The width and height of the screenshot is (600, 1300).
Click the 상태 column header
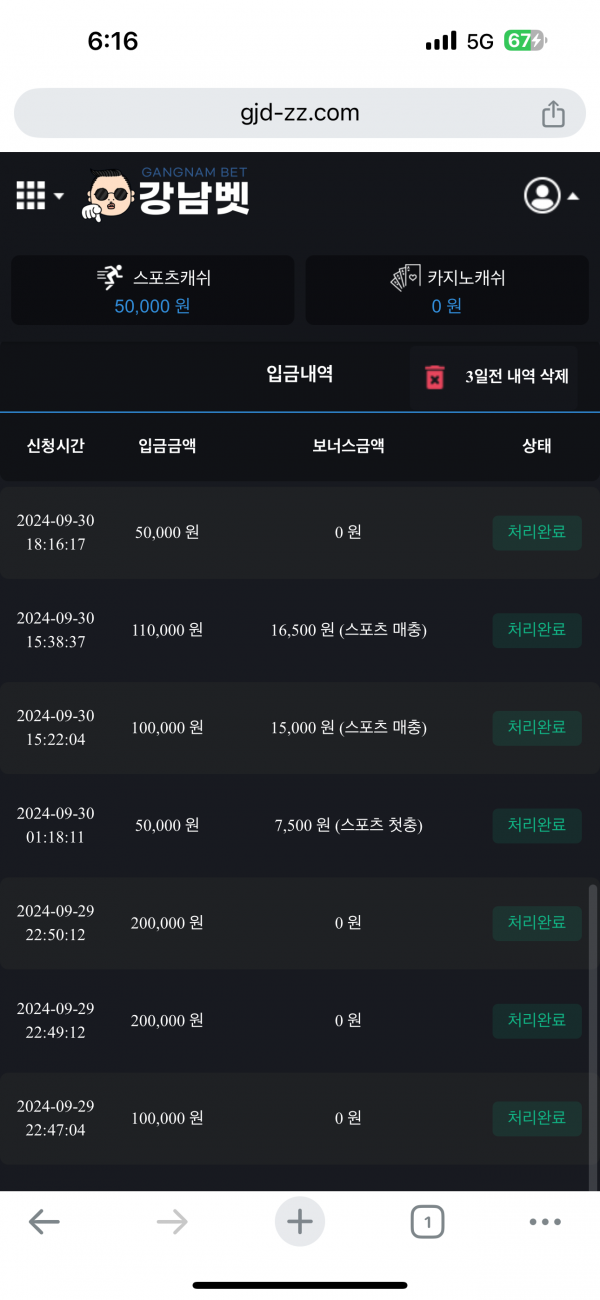[x=537, y=446]
